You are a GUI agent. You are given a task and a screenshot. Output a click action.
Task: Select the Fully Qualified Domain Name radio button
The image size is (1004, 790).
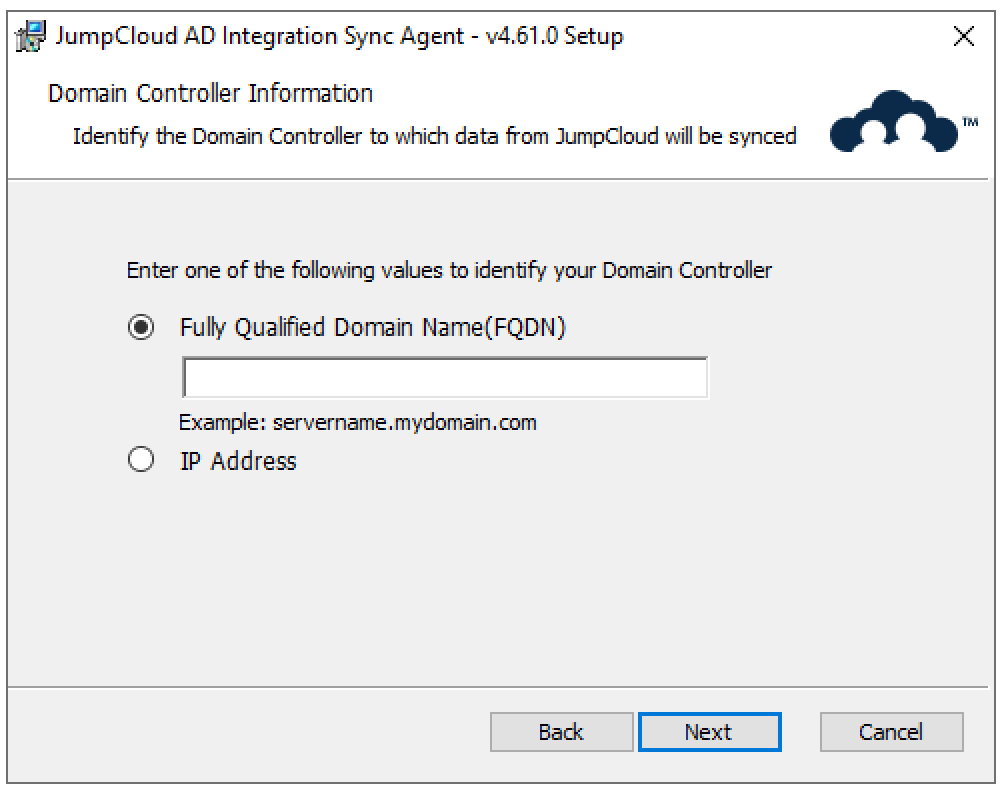pos(142,327)
